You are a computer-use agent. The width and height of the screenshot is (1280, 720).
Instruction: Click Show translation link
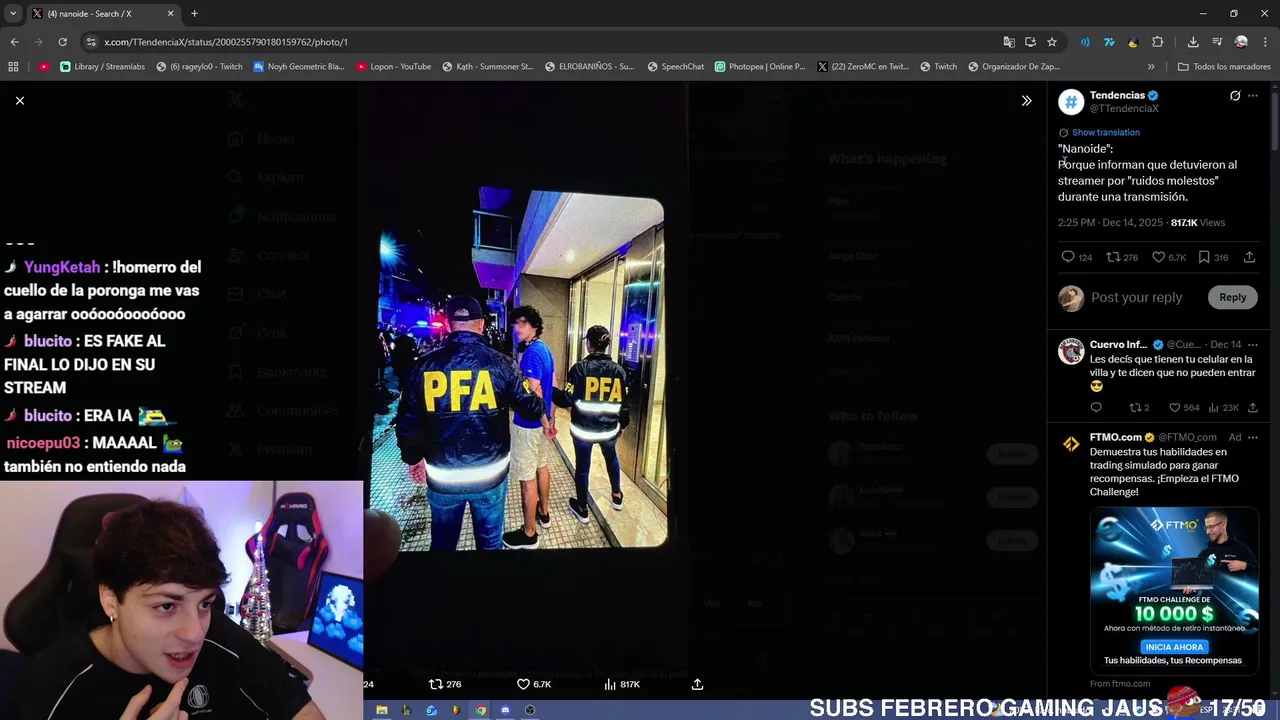pyautogui.click(x=1105, y=132)
